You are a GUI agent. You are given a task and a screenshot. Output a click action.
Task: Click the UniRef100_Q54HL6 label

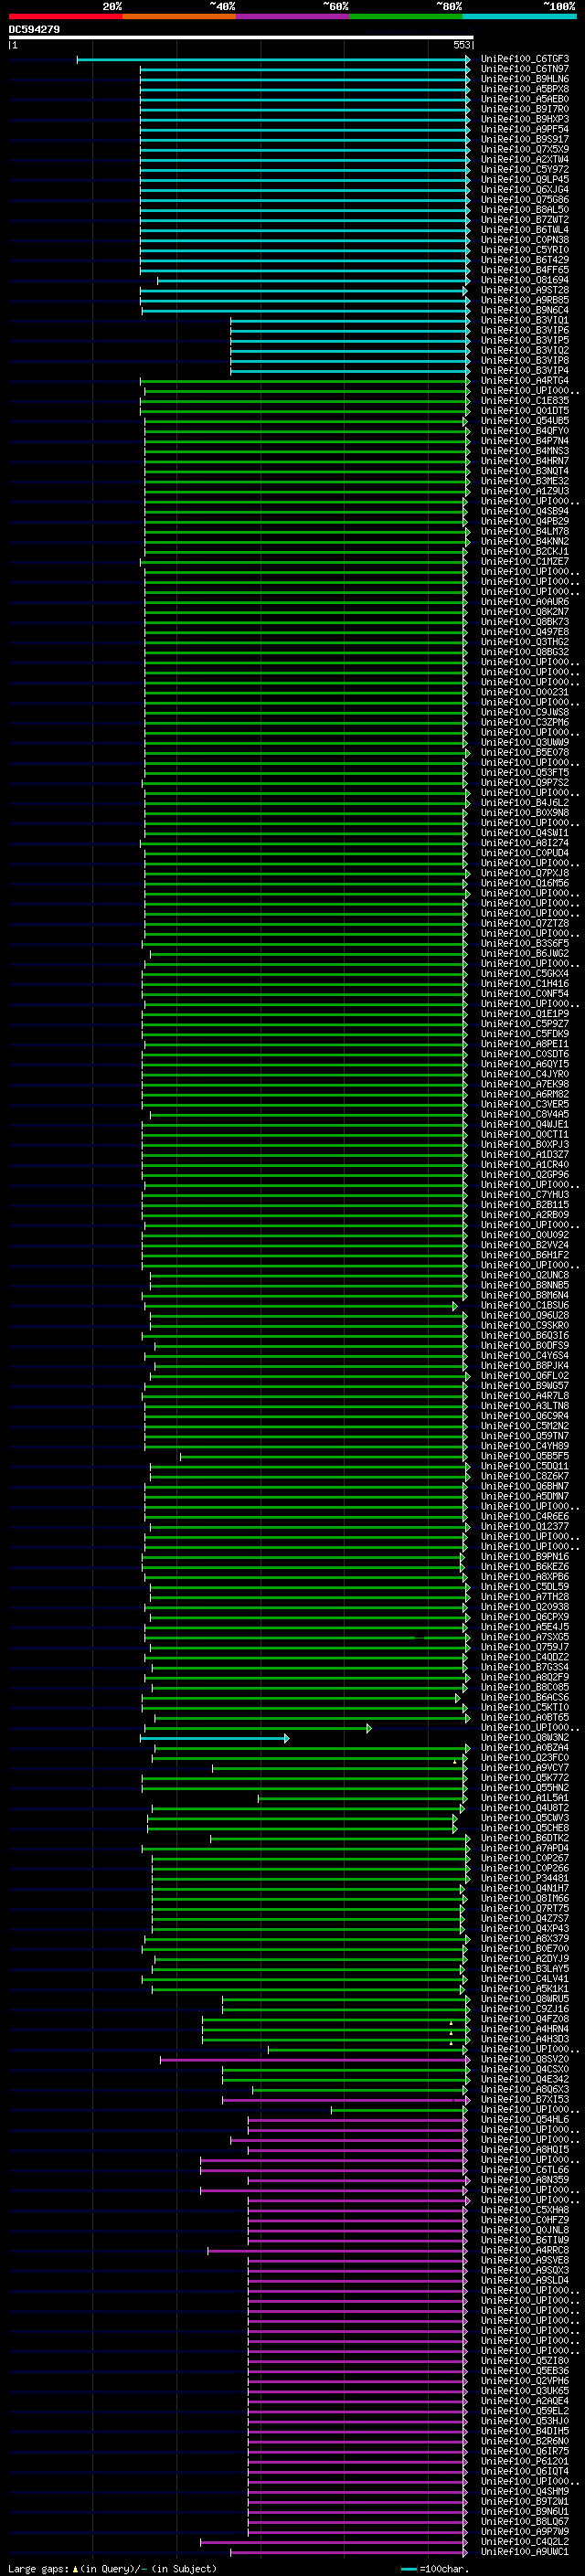point(524,2119)
